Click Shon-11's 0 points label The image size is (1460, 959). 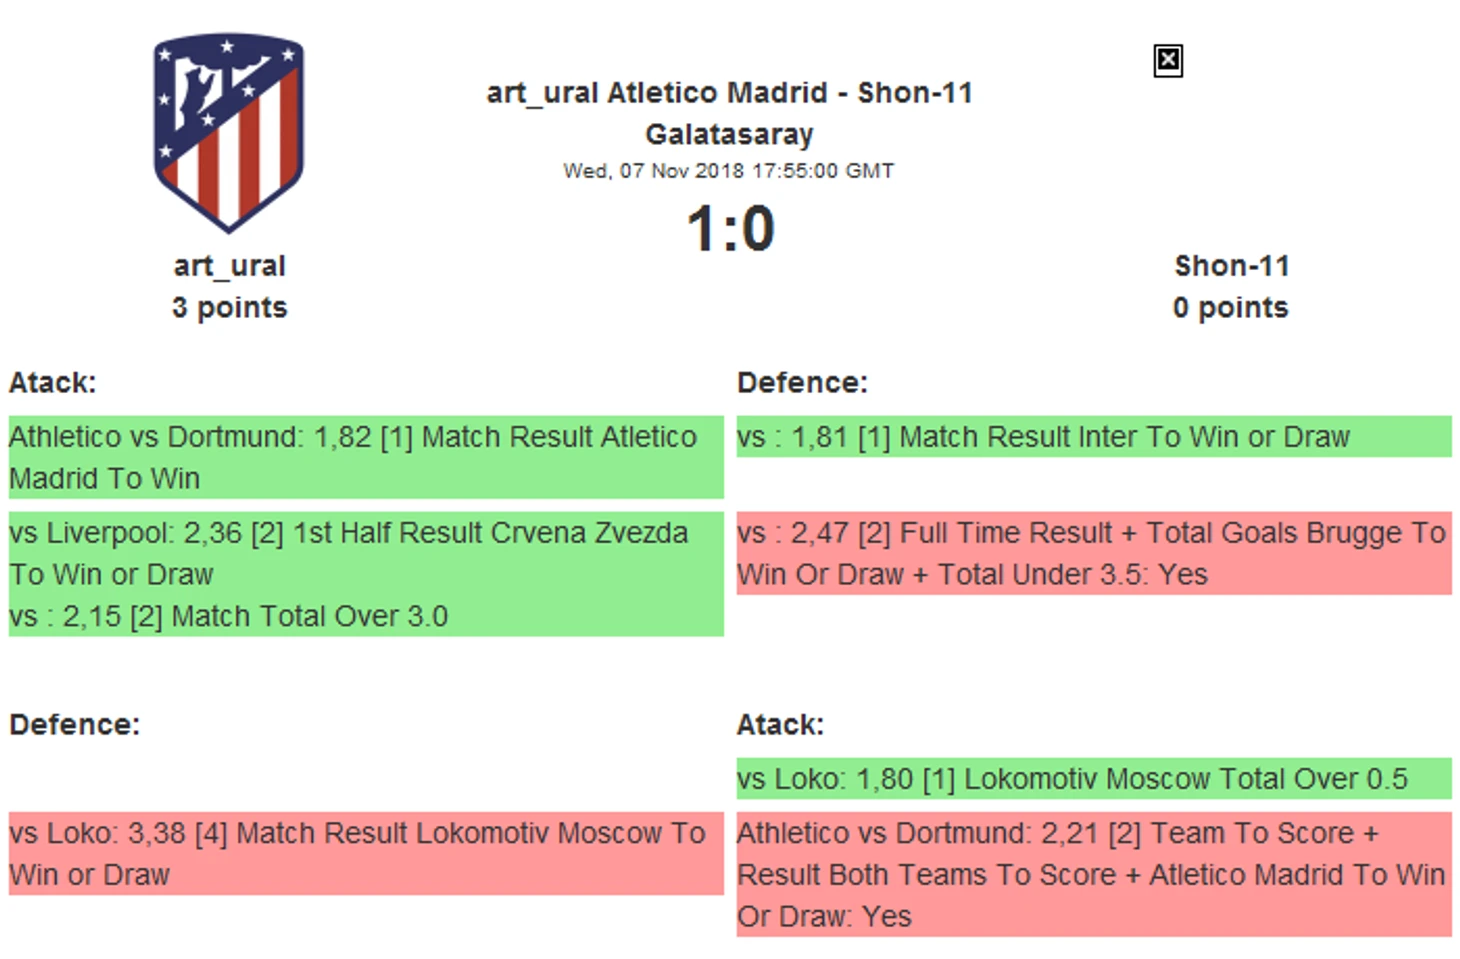click(x=1231, y=308)
